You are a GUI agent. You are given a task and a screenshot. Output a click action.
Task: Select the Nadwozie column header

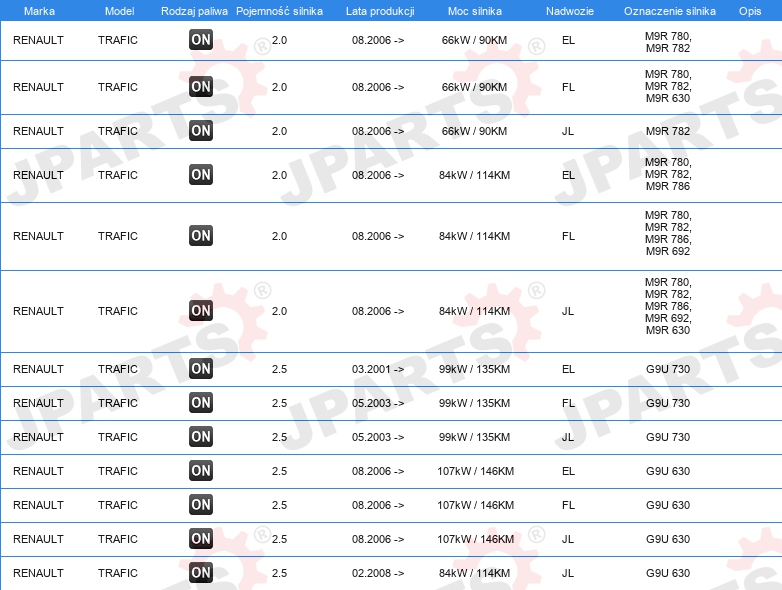[x=570, y=11]
